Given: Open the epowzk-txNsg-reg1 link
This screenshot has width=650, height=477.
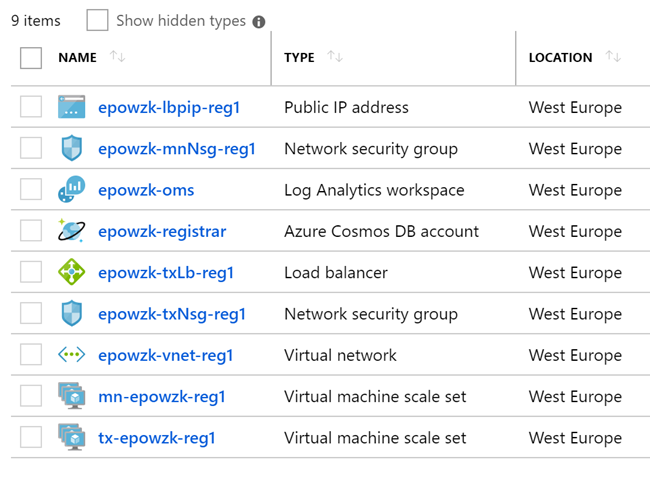Looking at the screenshot, I should [x=172, y=314].
